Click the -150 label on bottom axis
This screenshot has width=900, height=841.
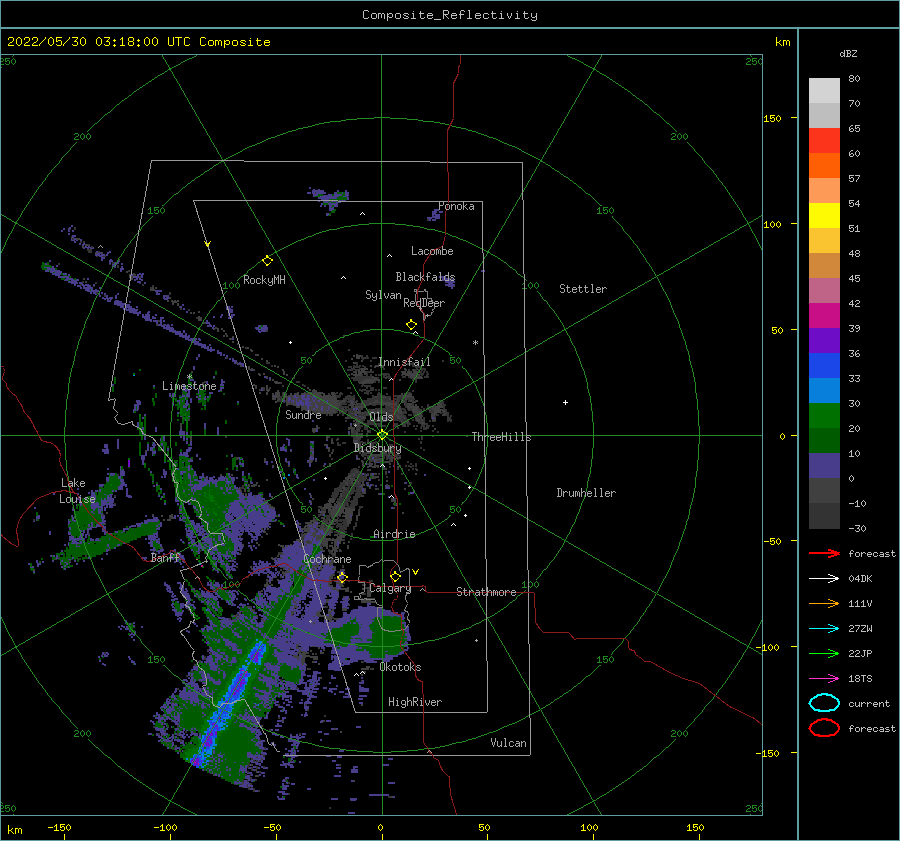59,827
